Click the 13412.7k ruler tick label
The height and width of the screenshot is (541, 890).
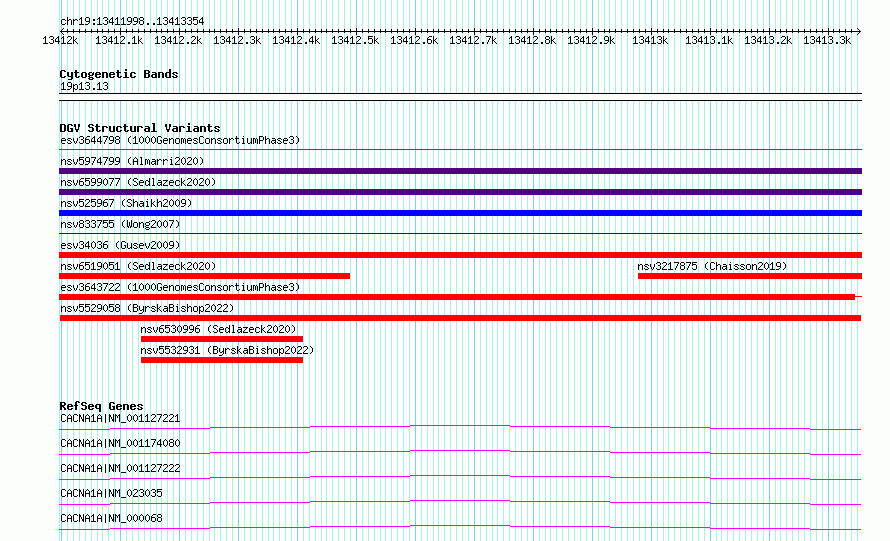(x=473, y=40)
